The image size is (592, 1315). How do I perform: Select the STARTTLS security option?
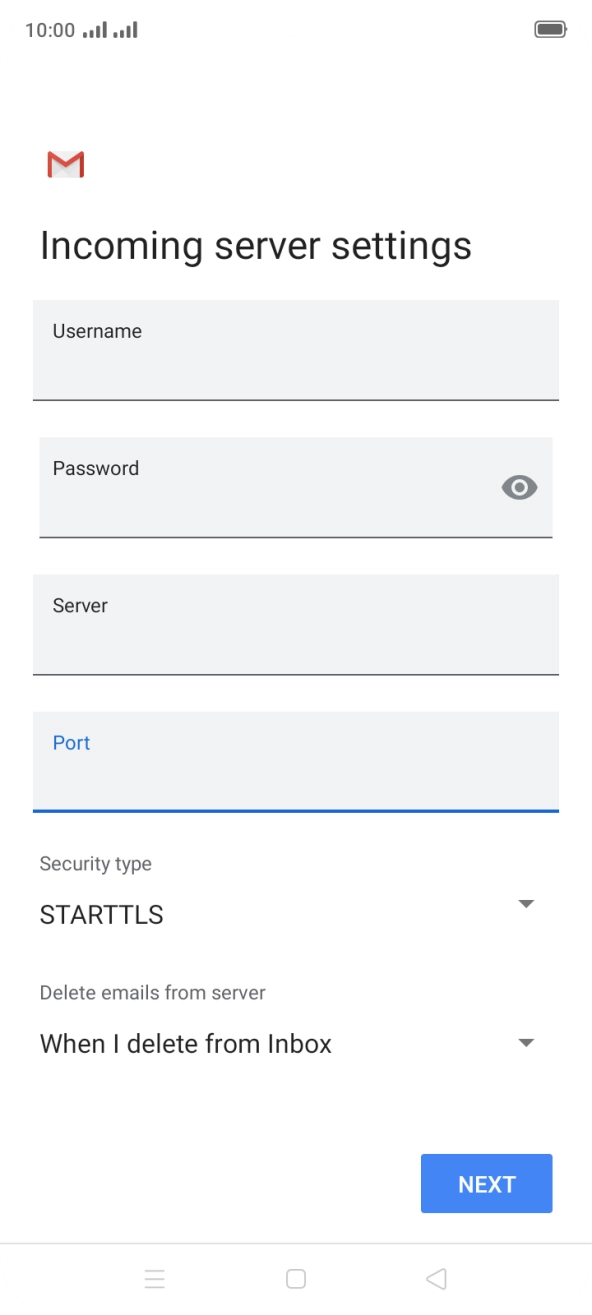(x=100, y=914)
